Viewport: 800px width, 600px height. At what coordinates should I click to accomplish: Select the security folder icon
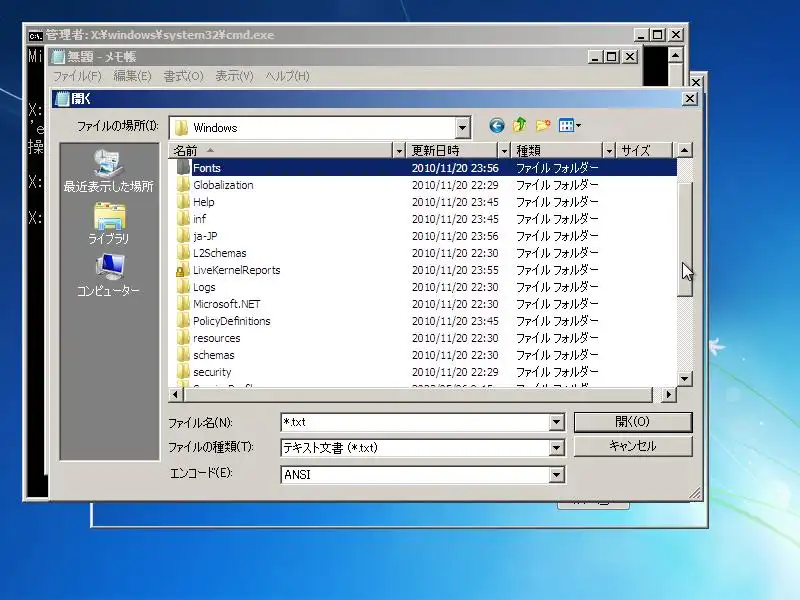pyautogui.click(x=183, y=372)
